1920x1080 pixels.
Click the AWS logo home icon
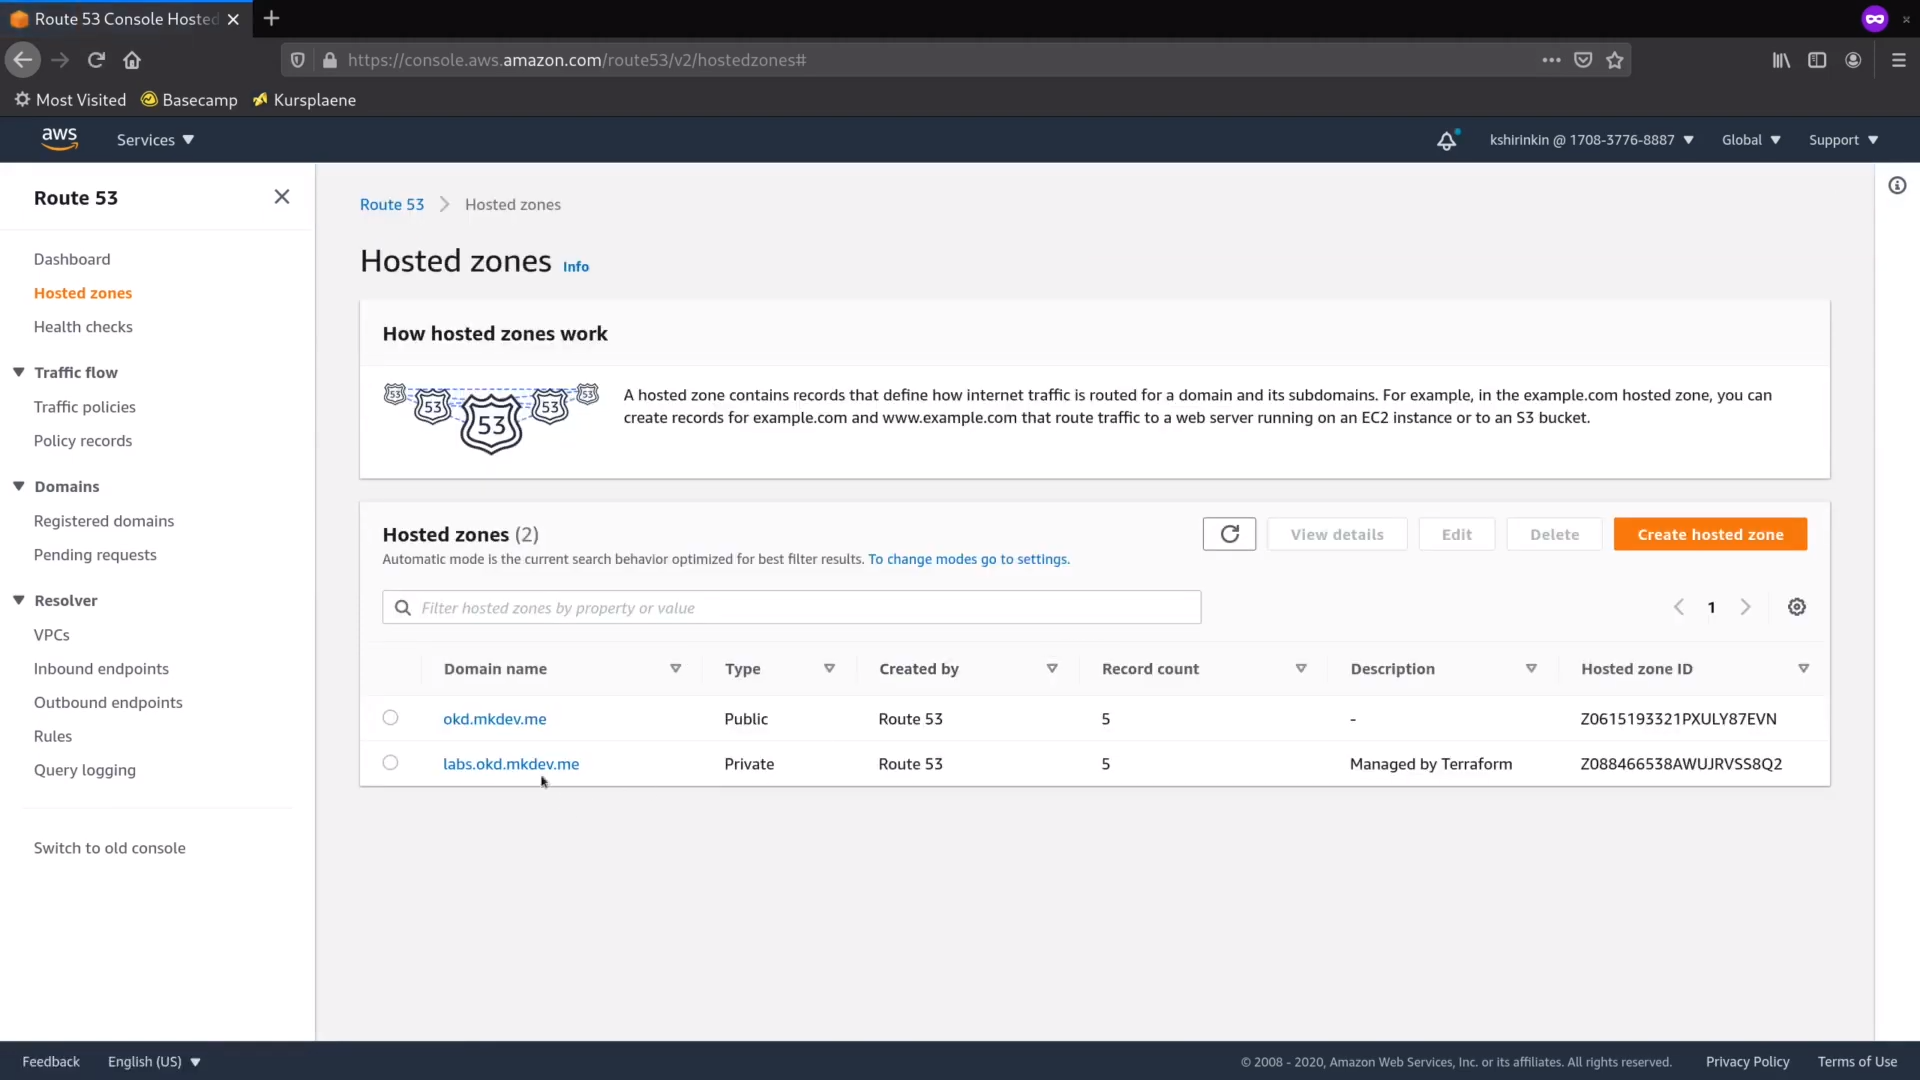[58, 138]
